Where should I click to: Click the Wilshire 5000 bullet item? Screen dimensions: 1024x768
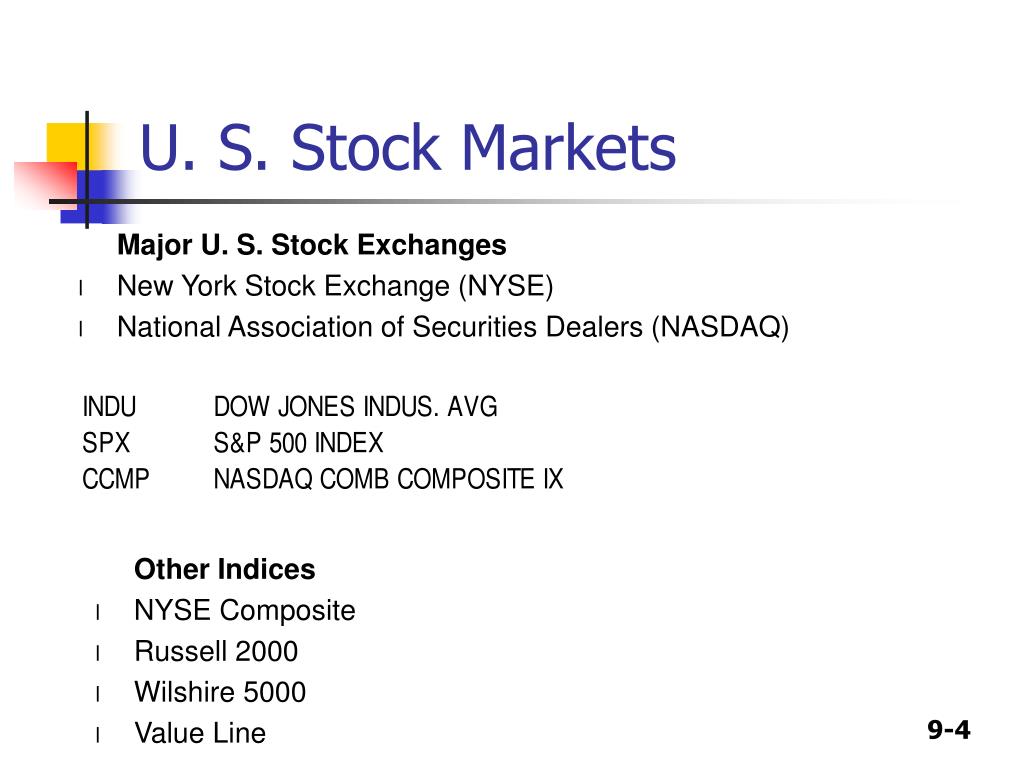(x=220, y=692)
